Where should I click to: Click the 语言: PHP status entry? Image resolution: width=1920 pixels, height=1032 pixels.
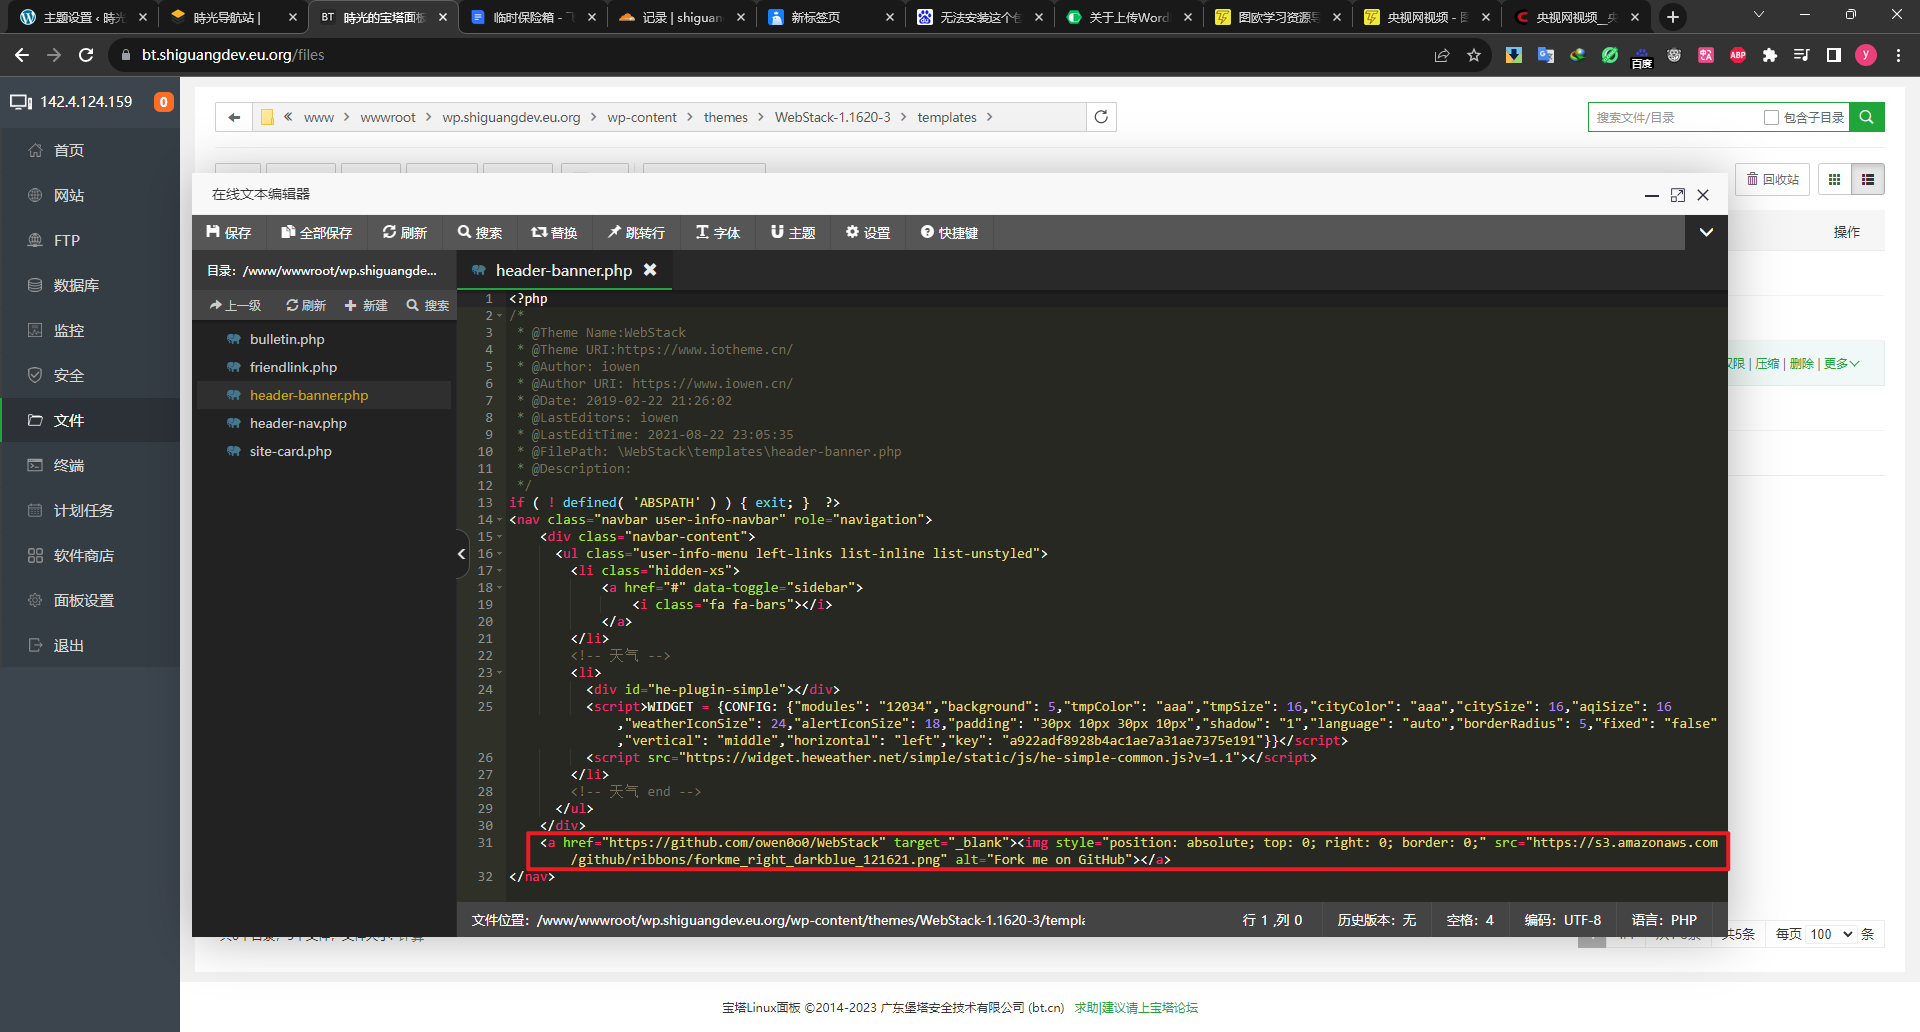[1664, 920]
